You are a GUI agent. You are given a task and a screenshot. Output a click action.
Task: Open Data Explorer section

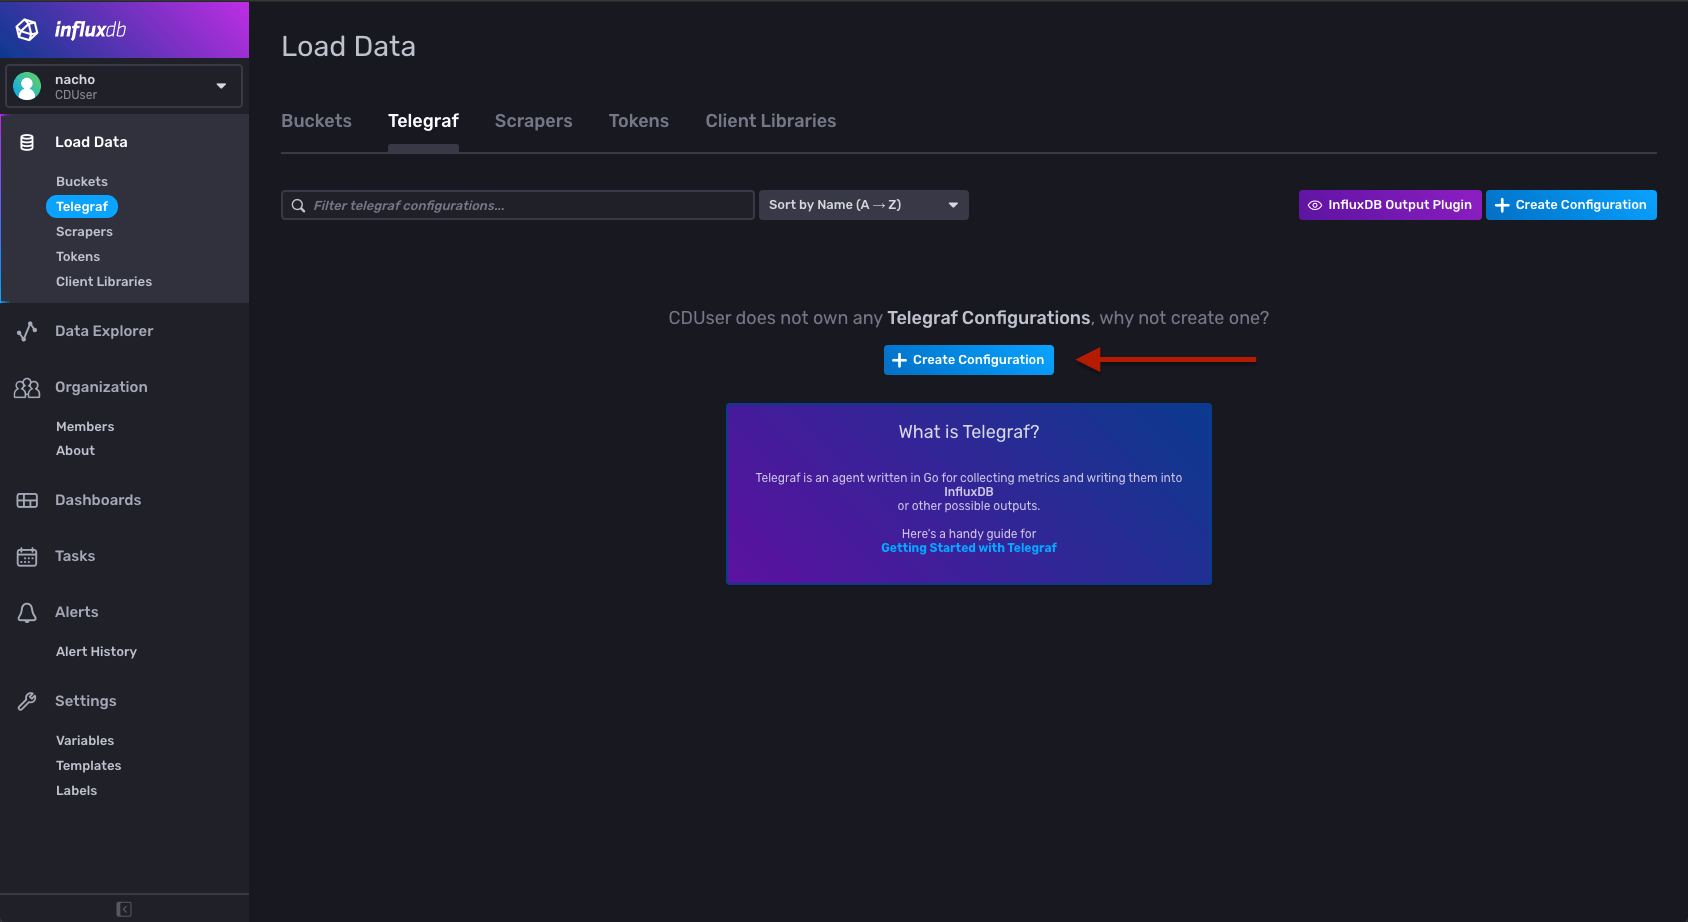click(x=104, y=331)
